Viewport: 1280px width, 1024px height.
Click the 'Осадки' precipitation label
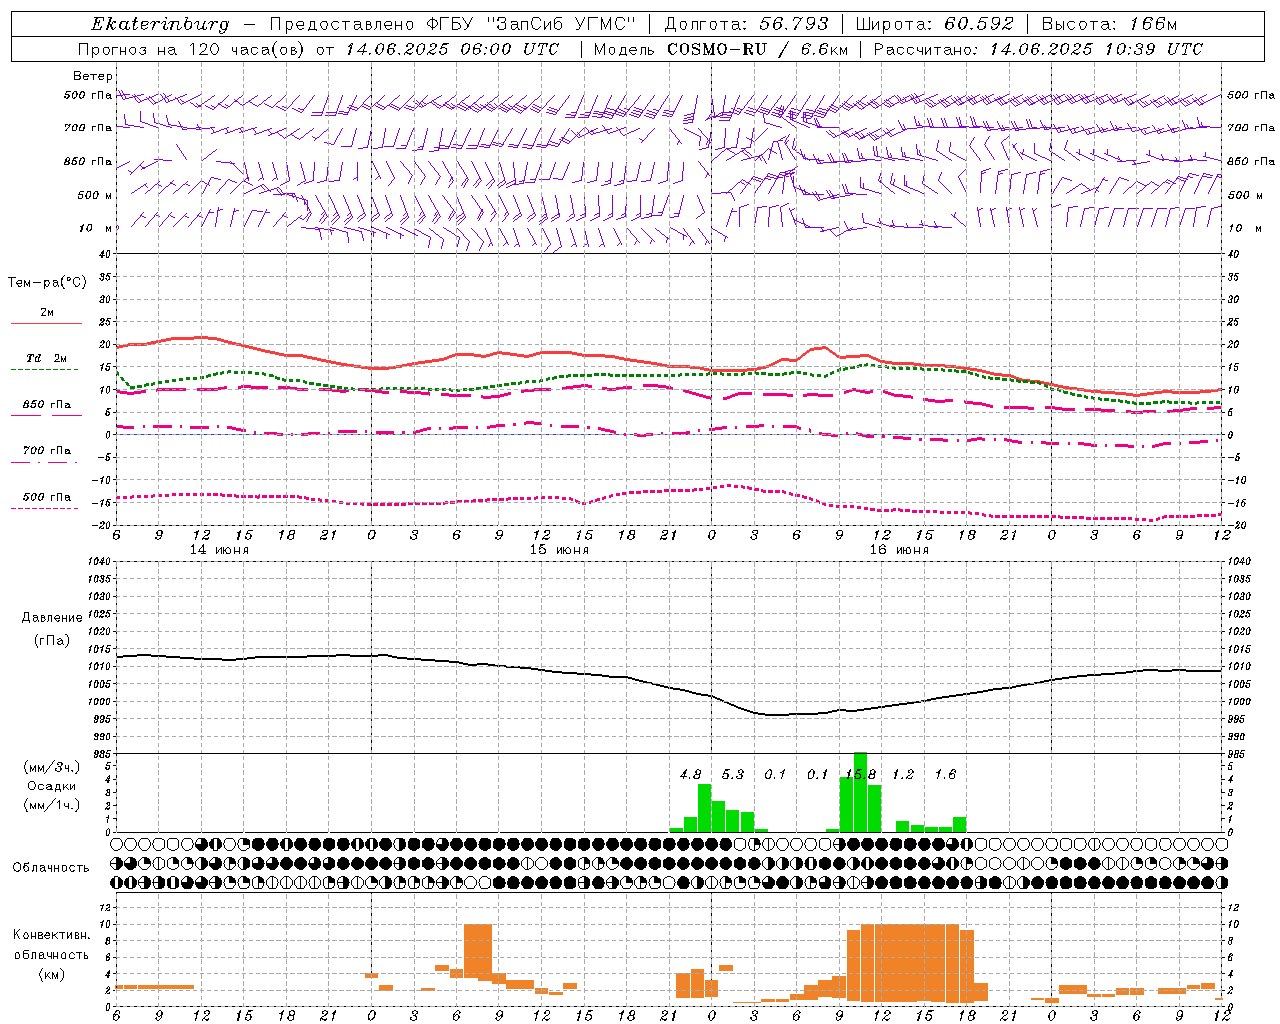(51, 786)
